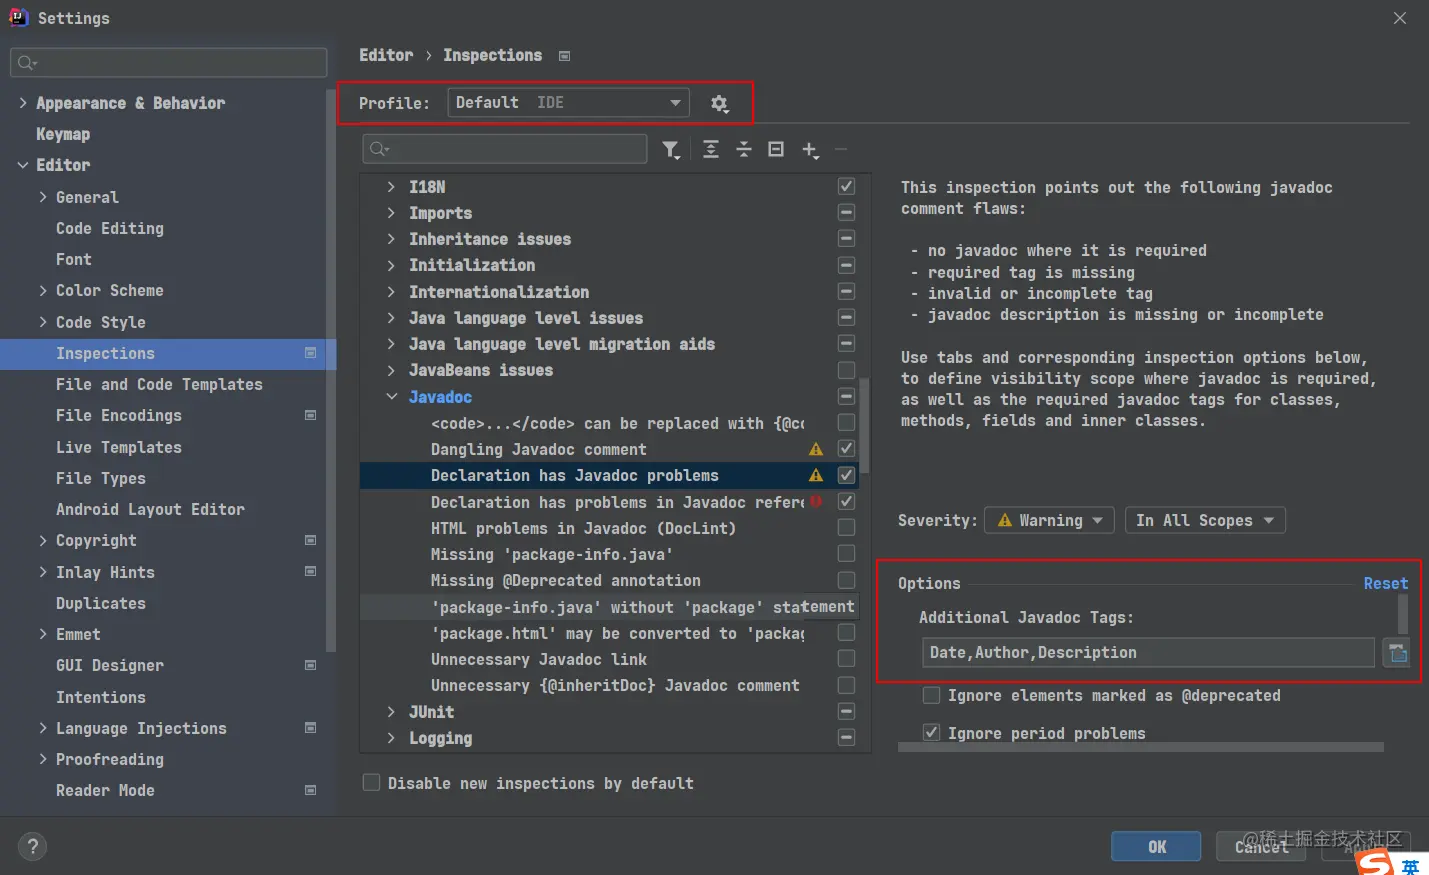Open the Profile Default IDE dropdown
The image size is (1429, 875).
point(568,102)
